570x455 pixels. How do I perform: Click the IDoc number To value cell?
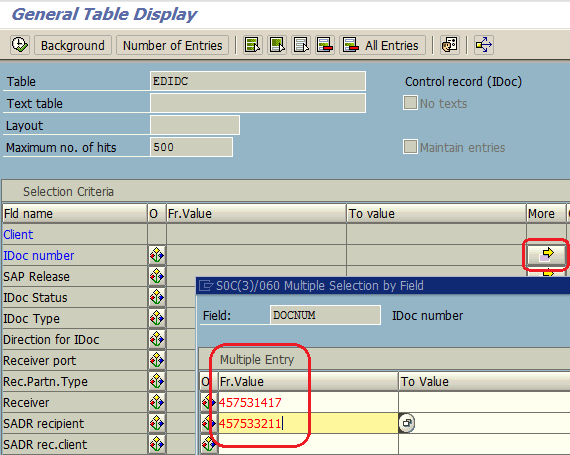tap(437, 255)
